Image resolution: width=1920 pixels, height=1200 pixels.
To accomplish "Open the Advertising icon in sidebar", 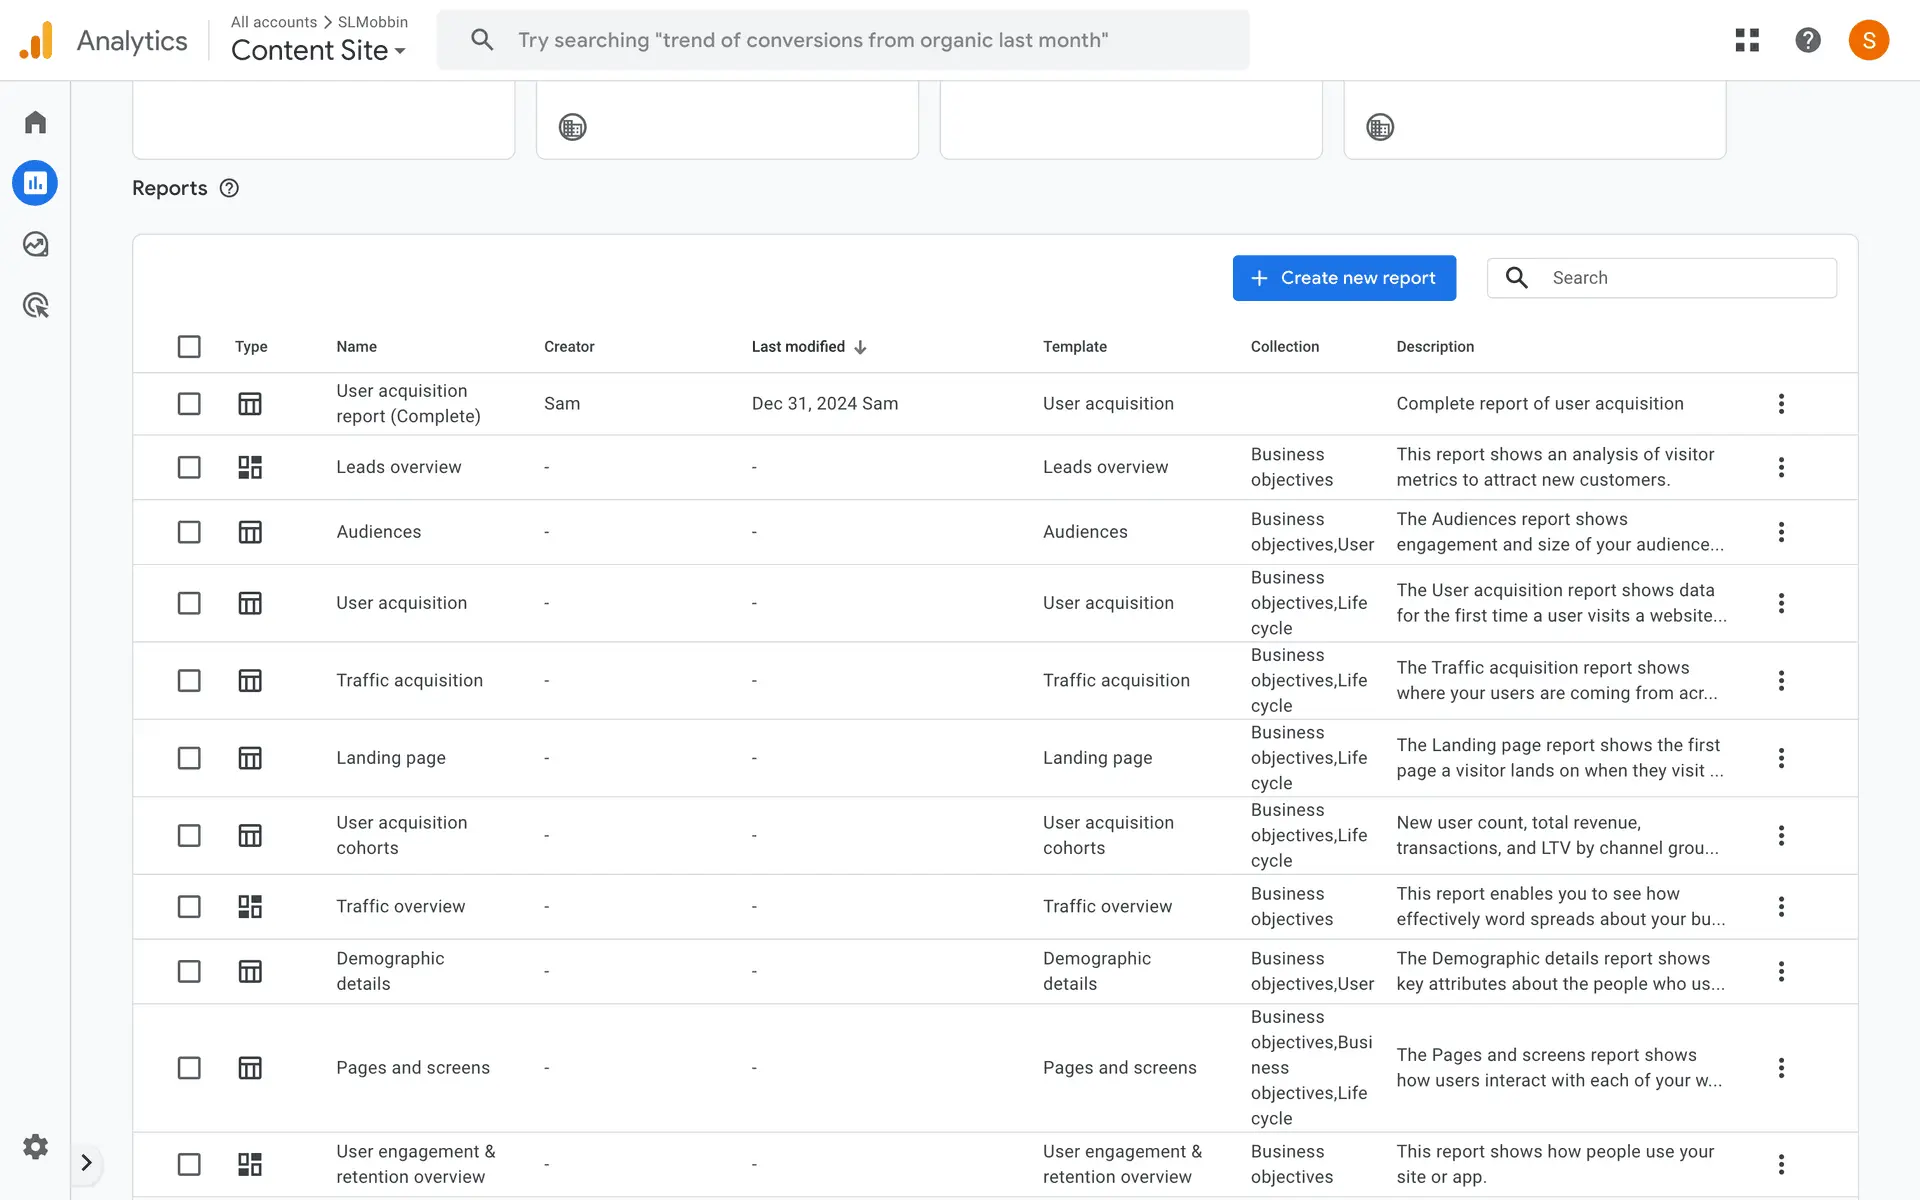I will pyautogui.click(x=36, y=305).
